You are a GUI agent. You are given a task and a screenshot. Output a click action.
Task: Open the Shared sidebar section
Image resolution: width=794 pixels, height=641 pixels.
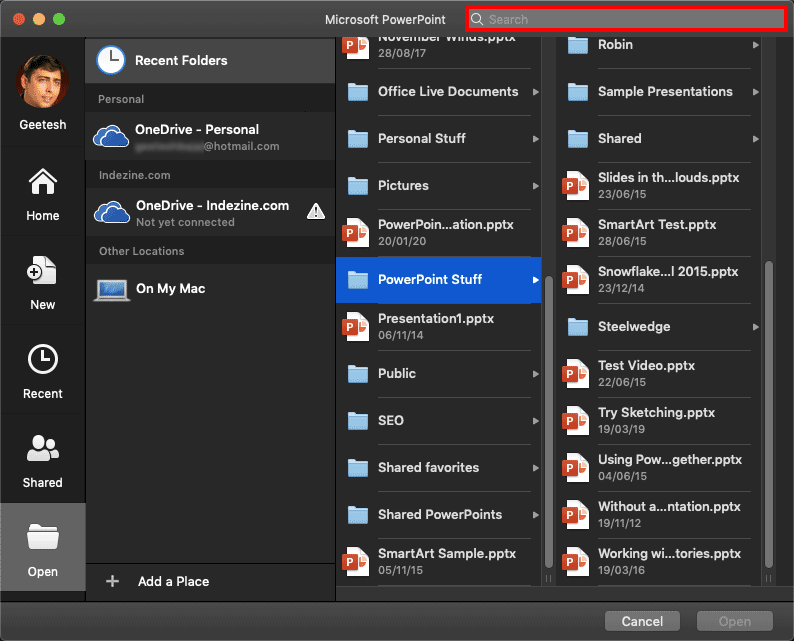pyautogui.click(x=43, y=448)
